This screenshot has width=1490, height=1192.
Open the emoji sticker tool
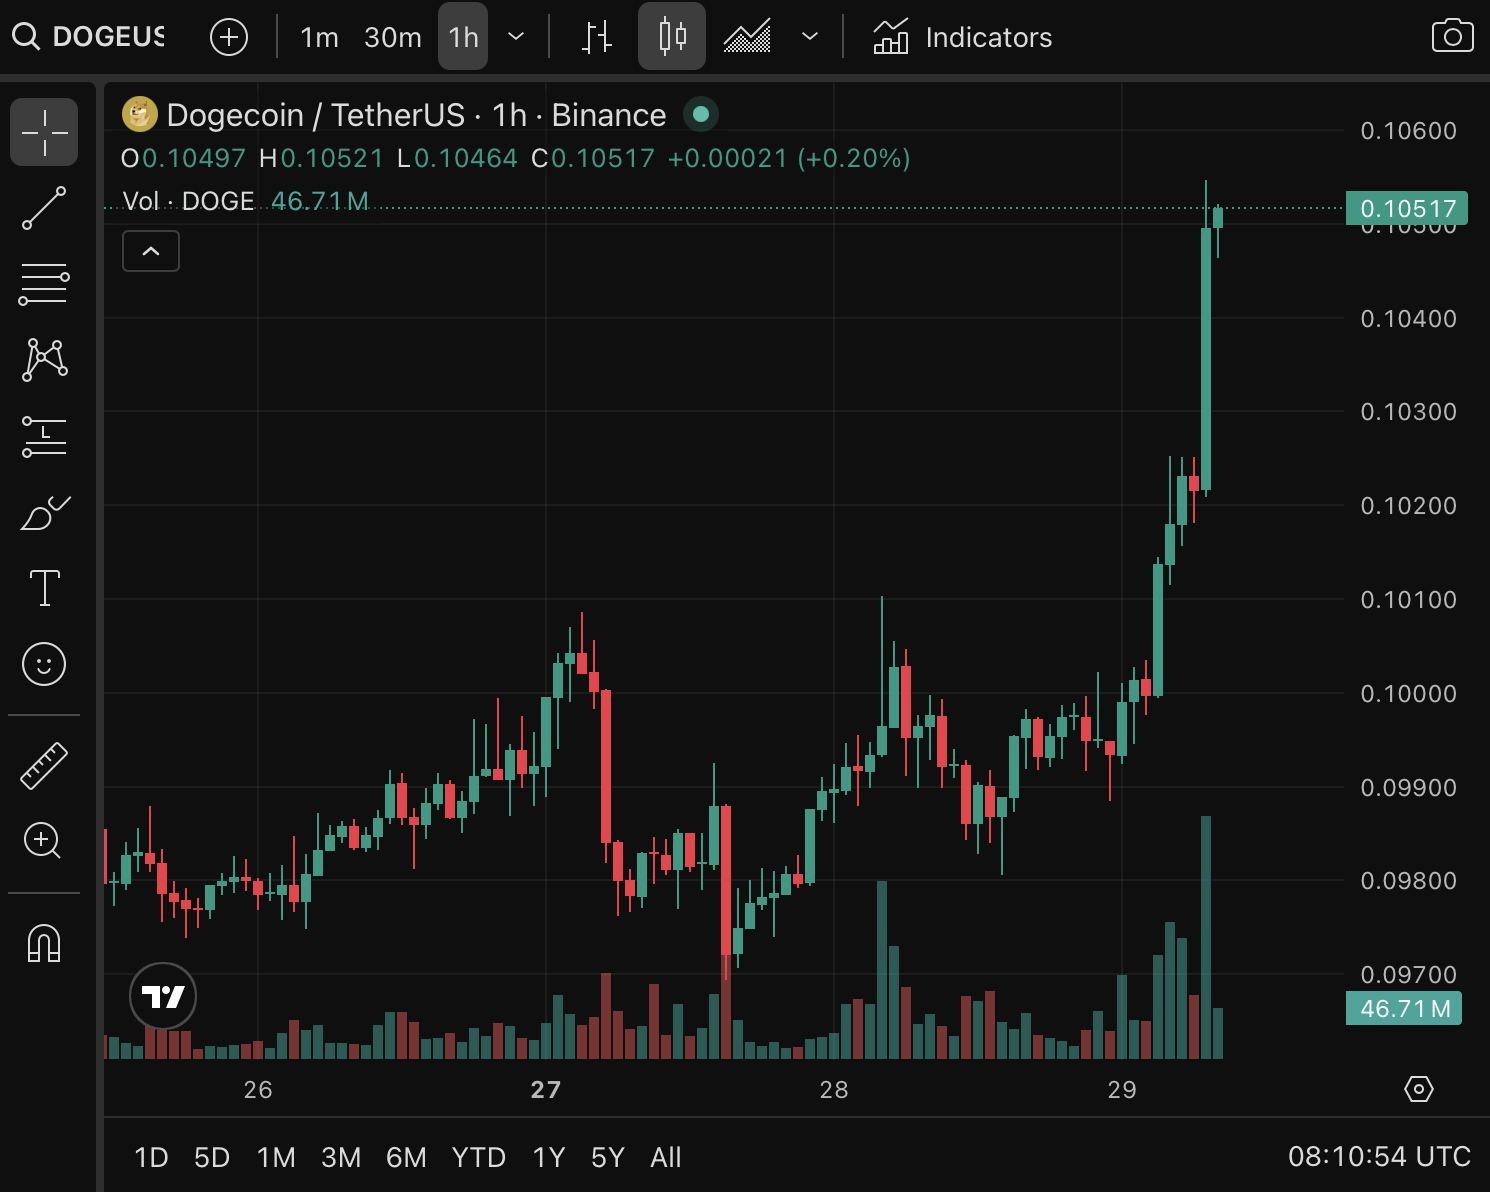[44, 663]
